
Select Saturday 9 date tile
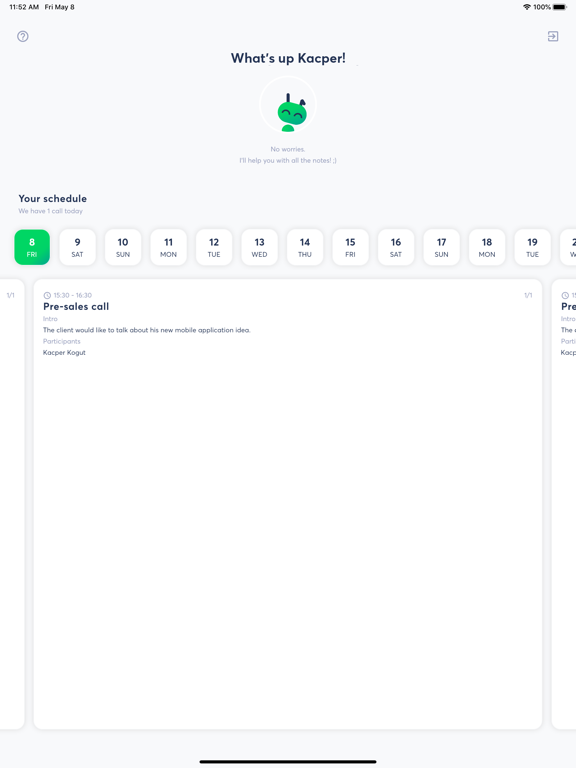point(77,247)
